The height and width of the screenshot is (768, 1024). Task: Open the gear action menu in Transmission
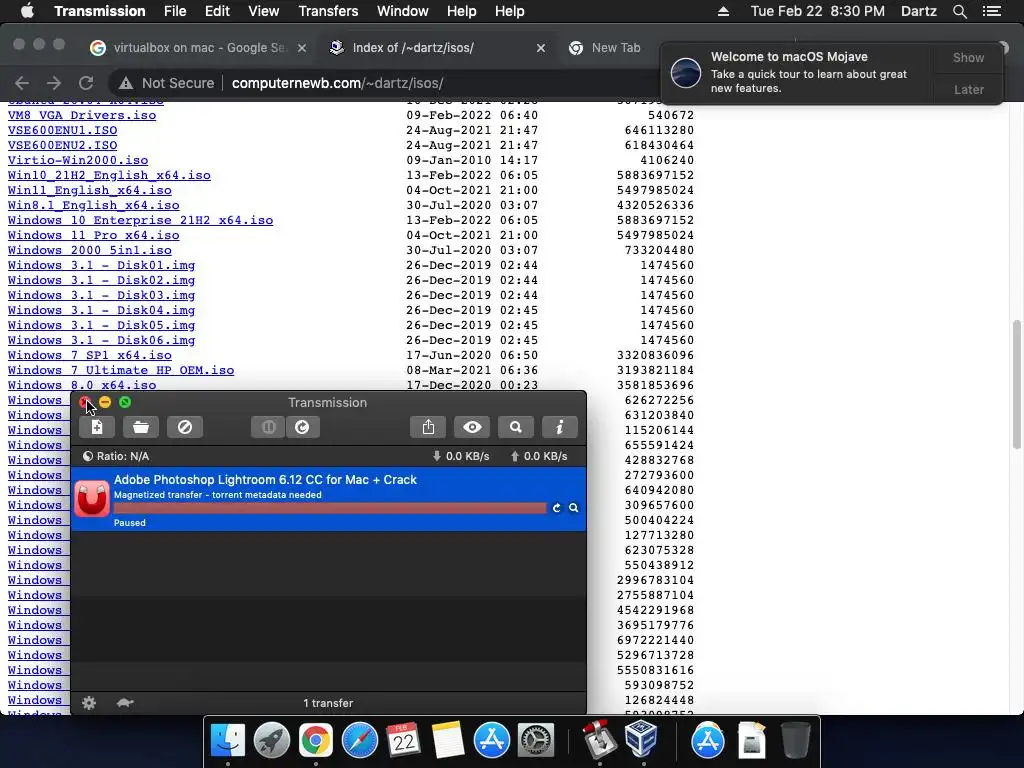89,703
